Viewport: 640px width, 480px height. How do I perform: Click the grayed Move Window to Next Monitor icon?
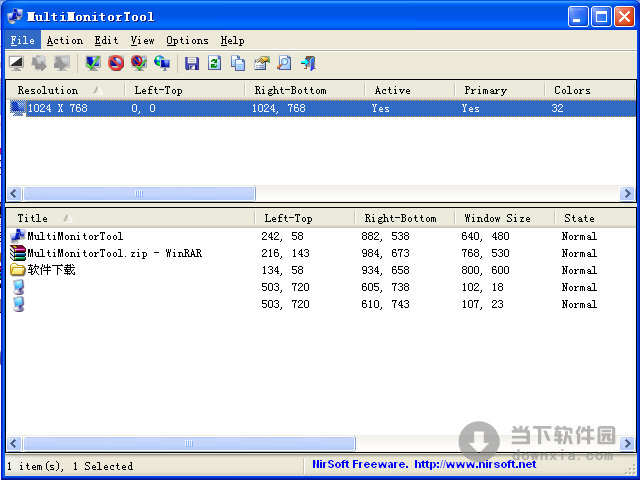tap(39, 63)
